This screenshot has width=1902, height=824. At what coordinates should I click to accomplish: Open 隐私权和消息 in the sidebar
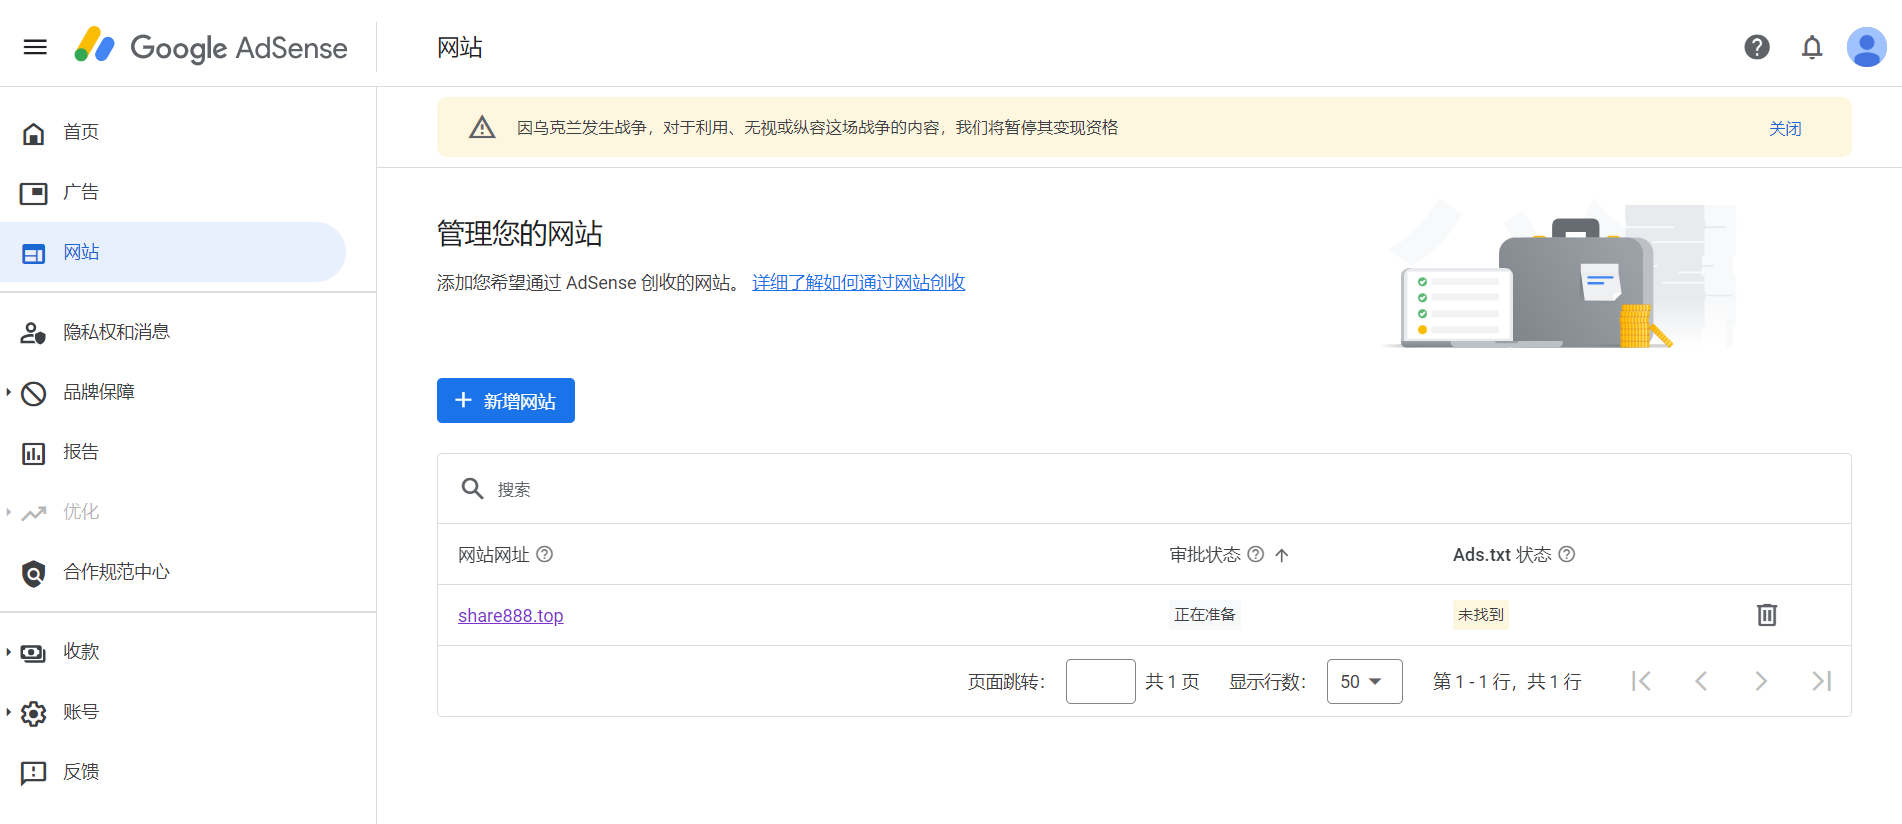click(172, 332)
